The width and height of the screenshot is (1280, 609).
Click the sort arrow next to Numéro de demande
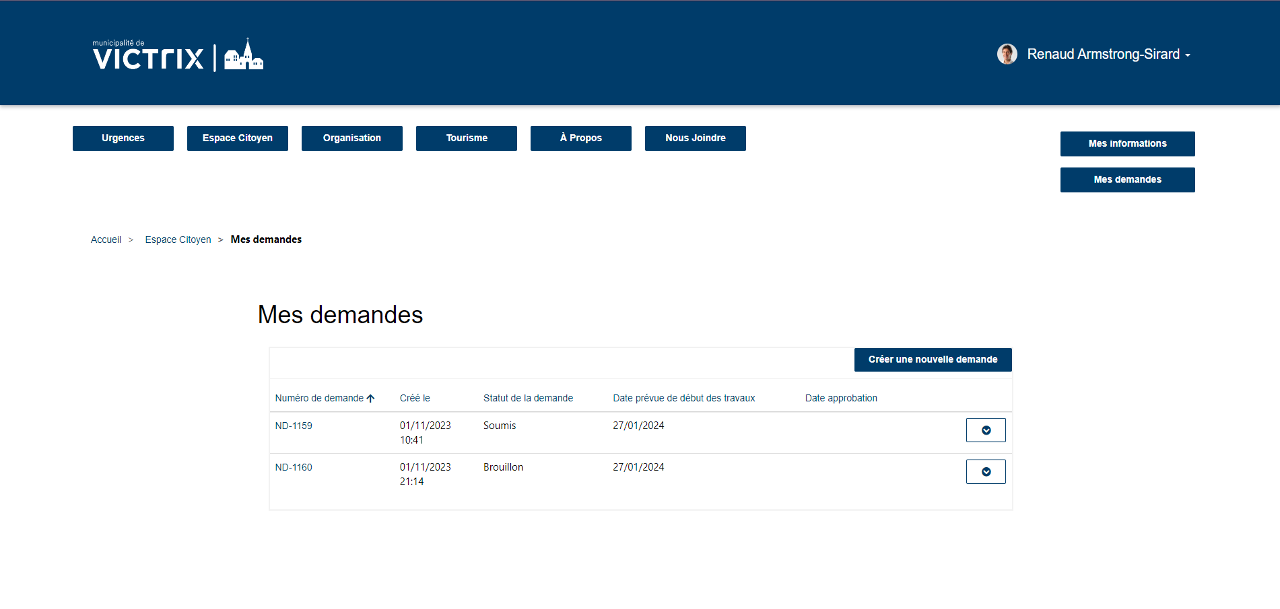(x=371, y=398)
